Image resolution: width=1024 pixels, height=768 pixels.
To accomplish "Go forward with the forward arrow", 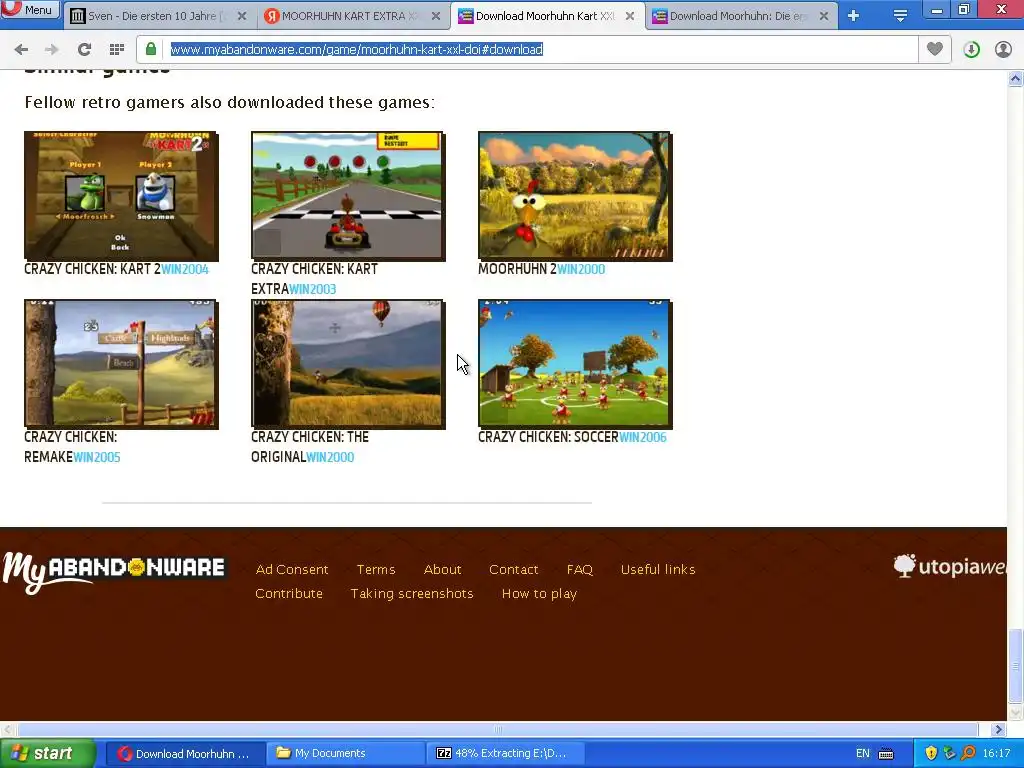I will click(52, 50).
